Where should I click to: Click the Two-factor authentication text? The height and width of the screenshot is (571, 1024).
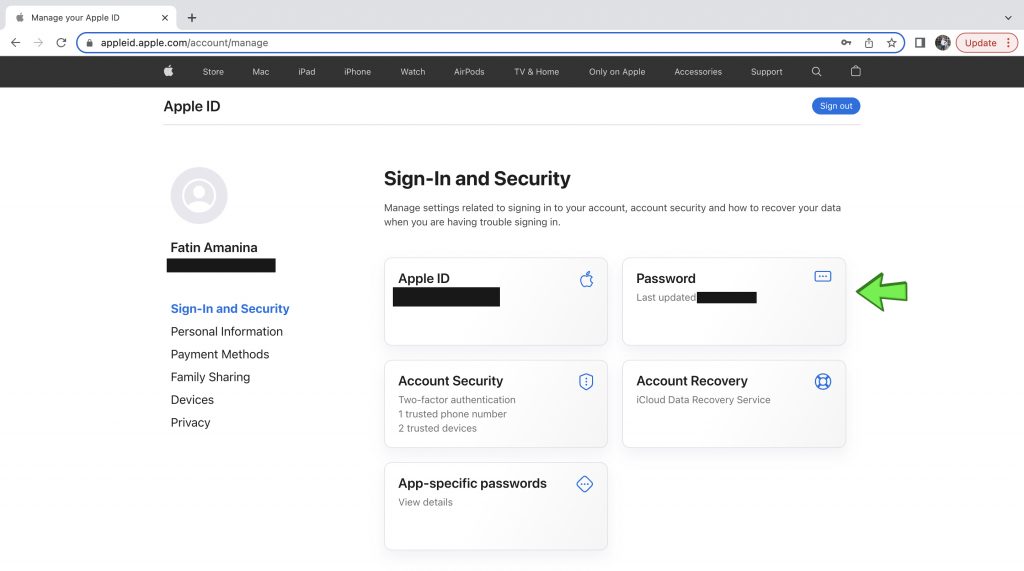coord(456,400)
